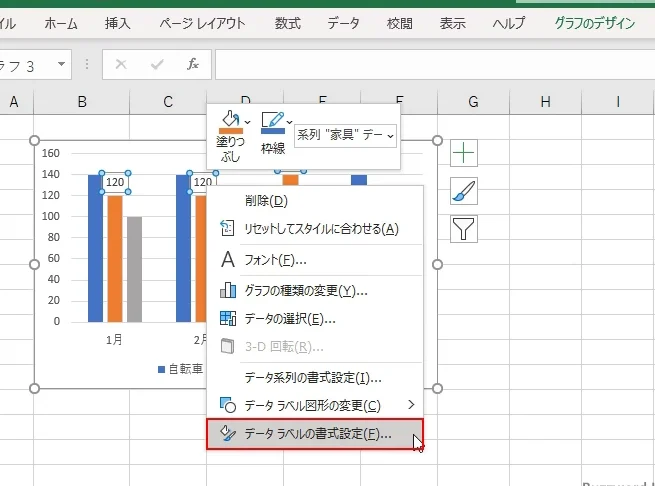Viewport: 655px width, 486px height.
Task: Click the data label shape change icon
Action: (228, 405)
